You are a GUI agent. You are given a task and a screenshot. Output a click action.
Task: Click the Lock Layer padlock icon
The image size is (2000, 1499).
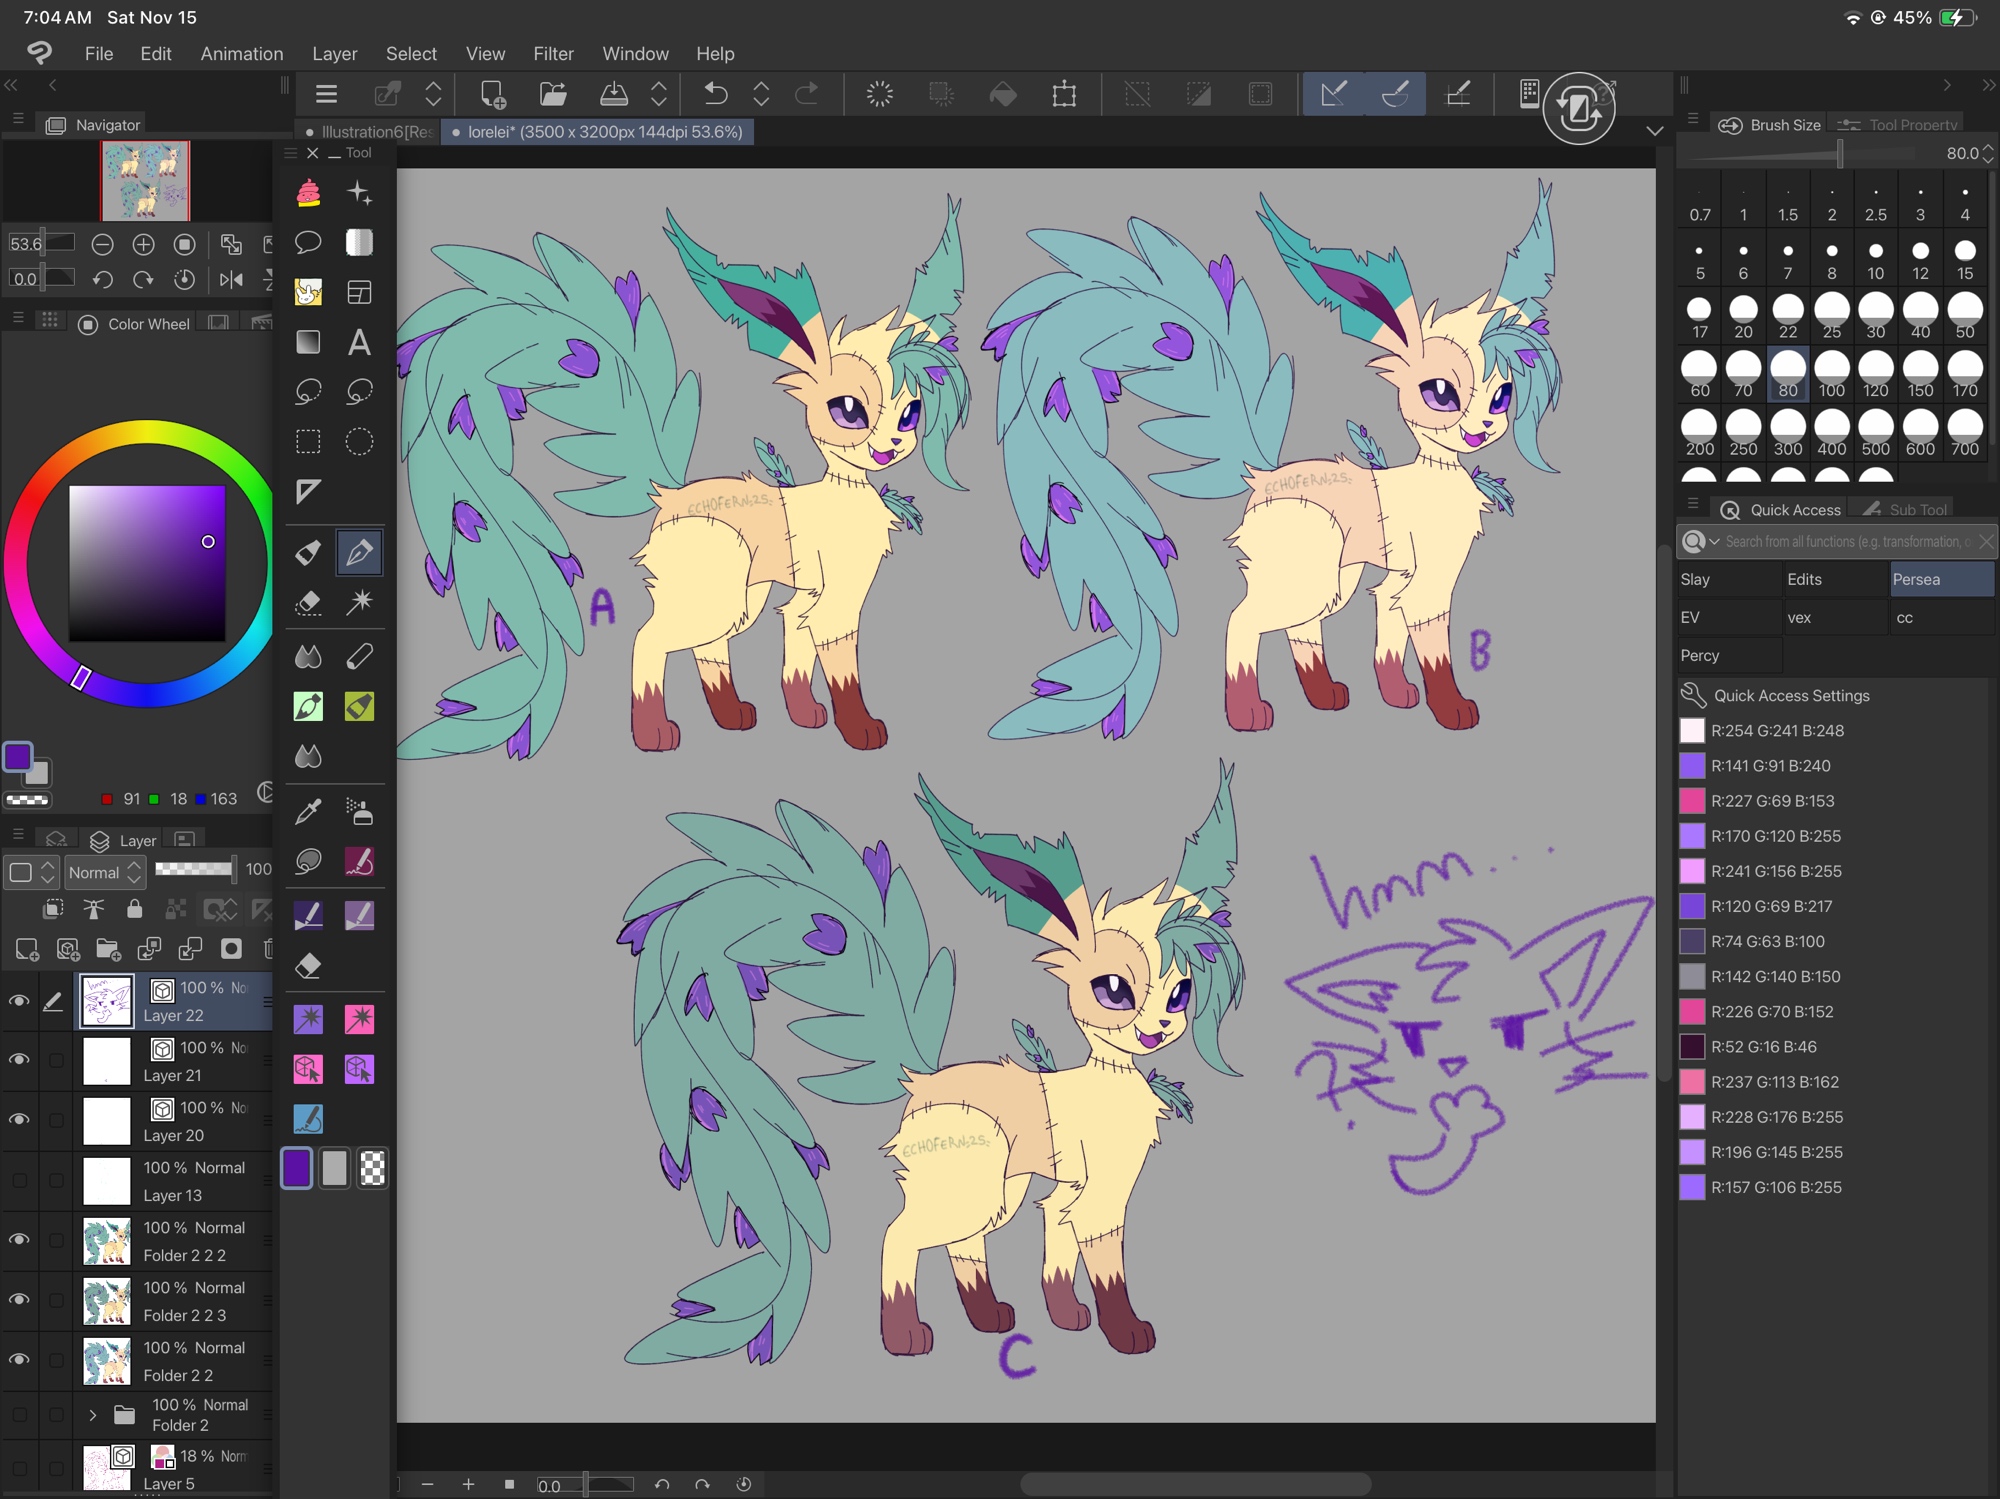pos(134,909)
